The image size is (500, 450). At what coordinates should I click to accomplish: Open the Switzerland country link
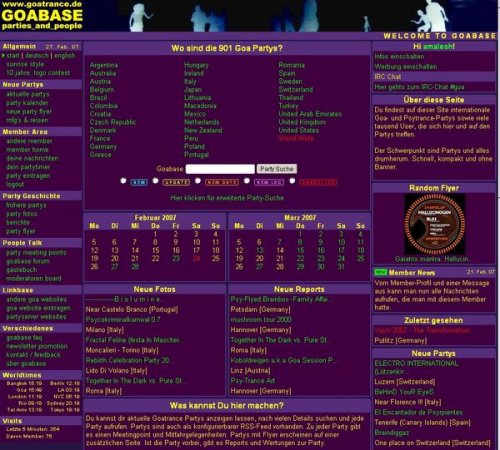click(296, 90)
